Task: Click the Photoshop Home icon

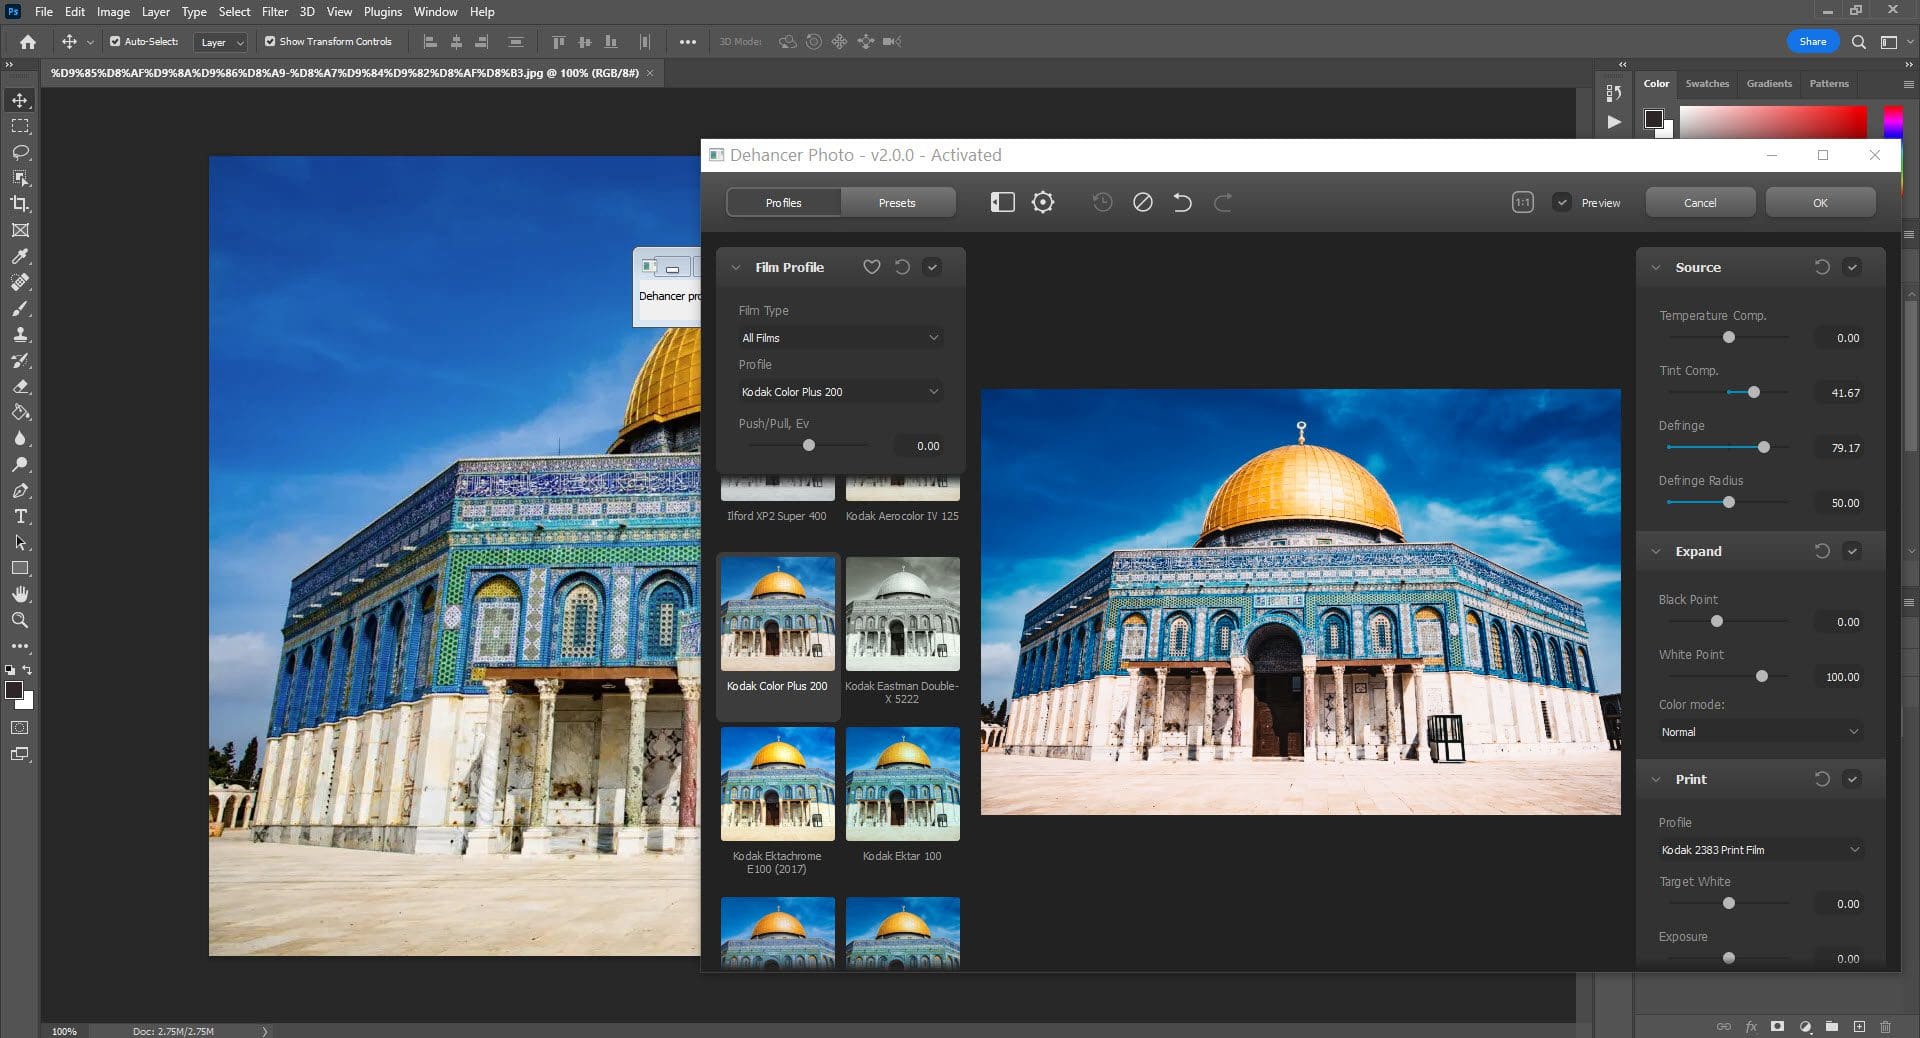Action: click(x=28, y=42)
